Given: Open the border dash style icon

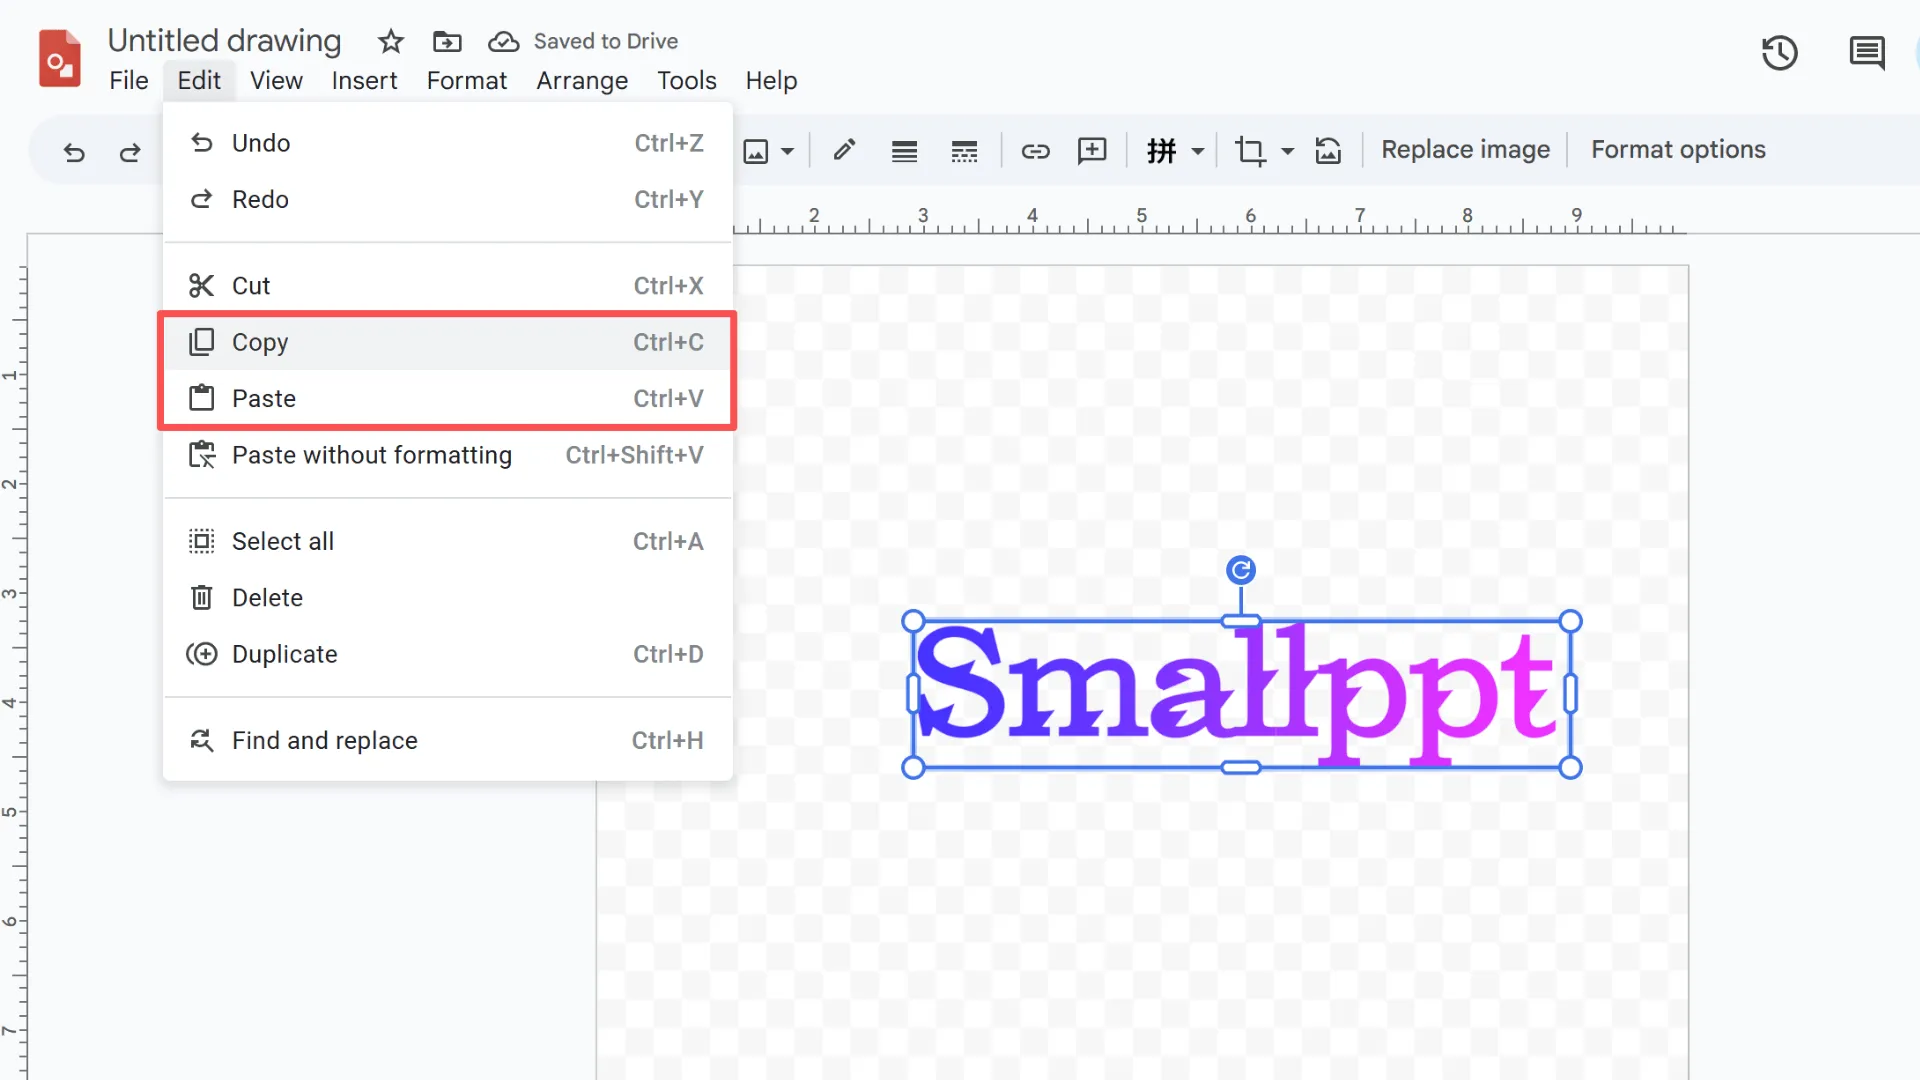Looking at the screenshot, I should point(964,151).
